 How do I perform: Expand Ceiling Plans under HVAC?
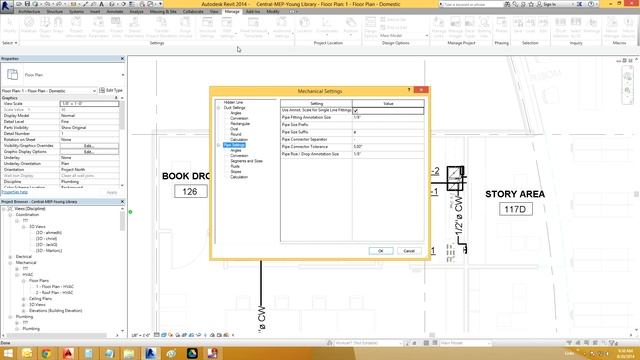[x=24, y=299]
